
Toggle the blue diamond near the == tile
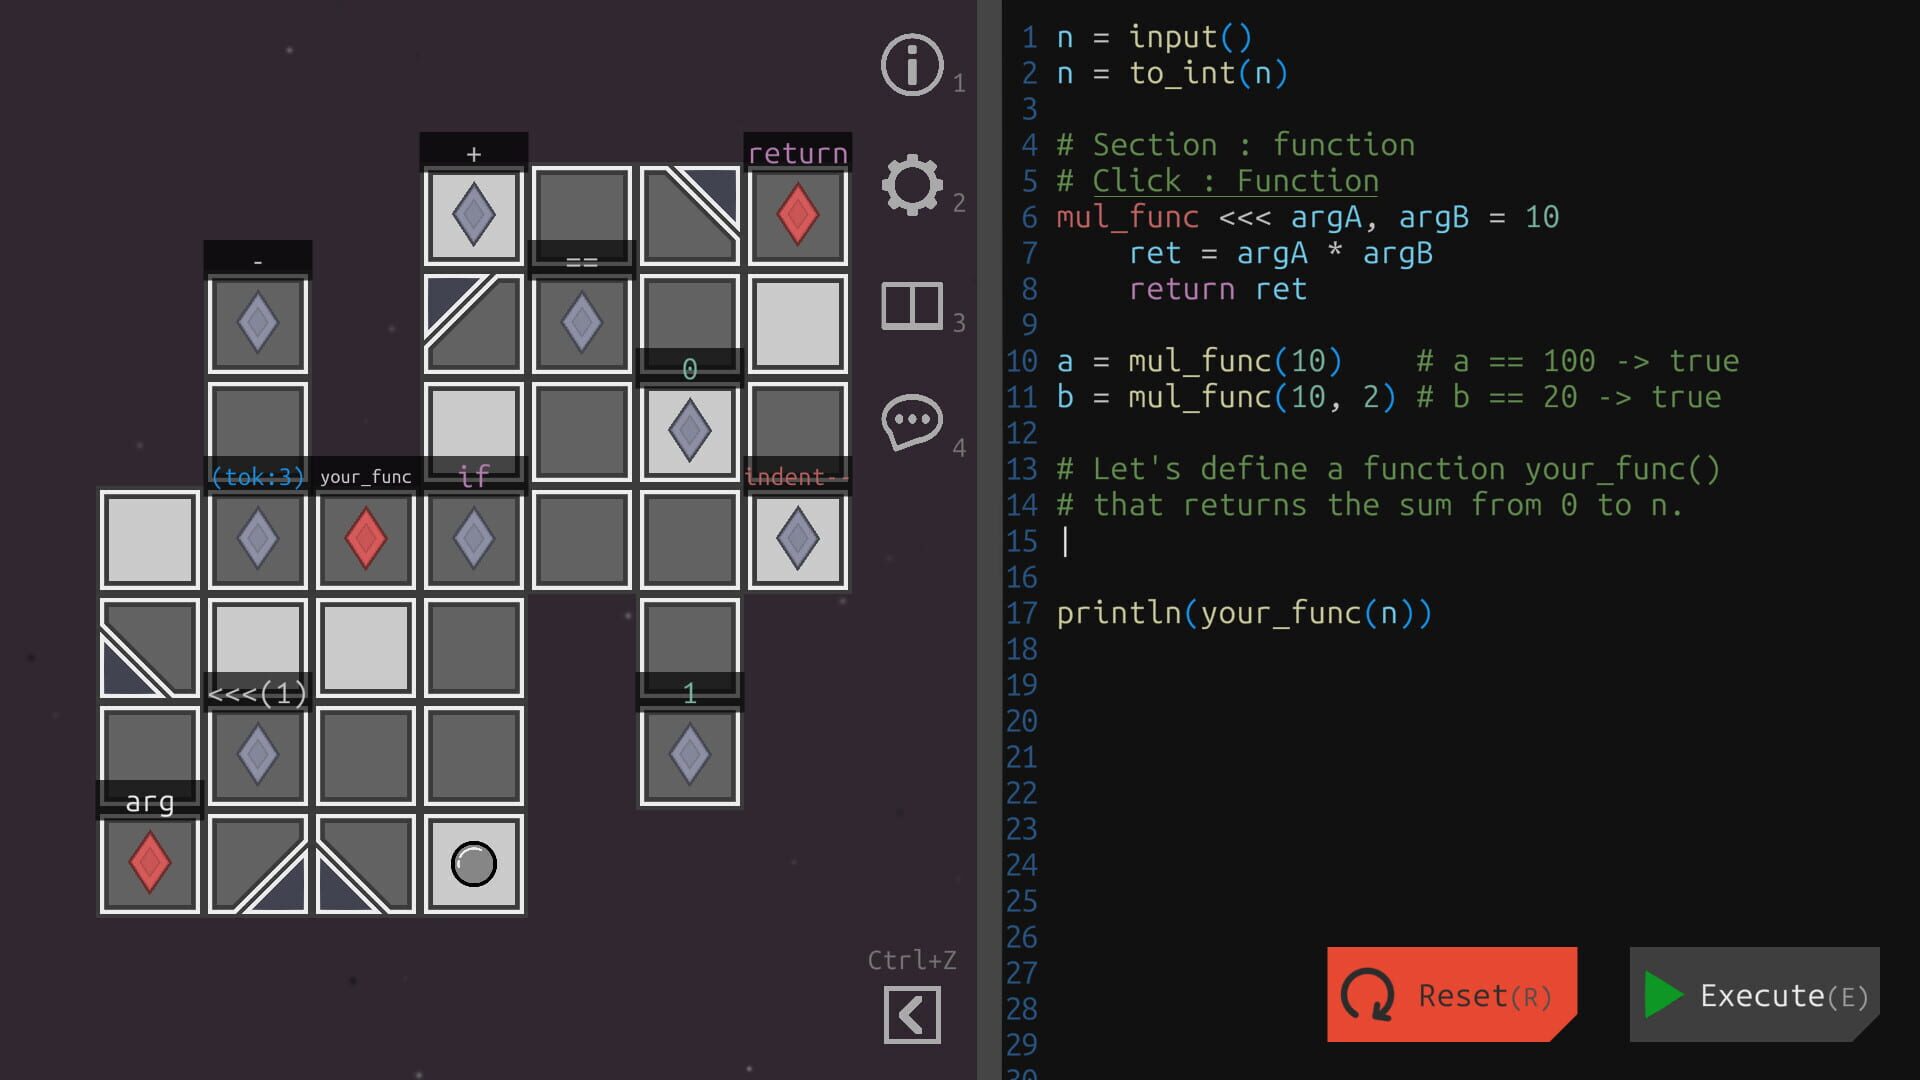coord(580,320)
